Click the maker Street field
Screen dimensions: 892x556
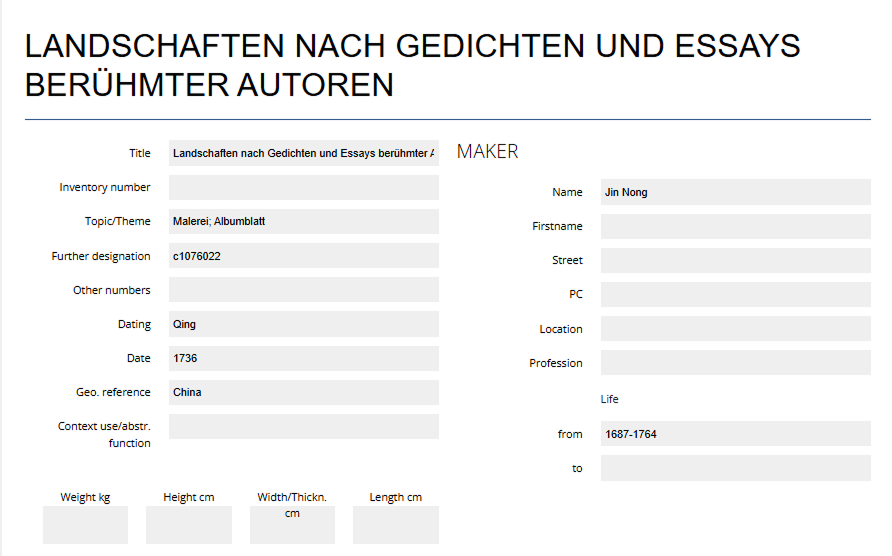pos(735,260)
